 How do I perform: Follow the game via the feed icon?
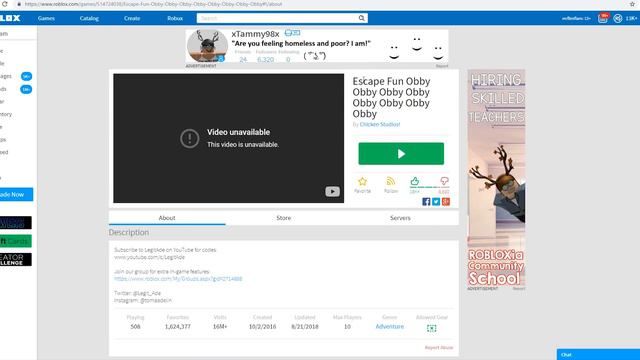(391, 181)
